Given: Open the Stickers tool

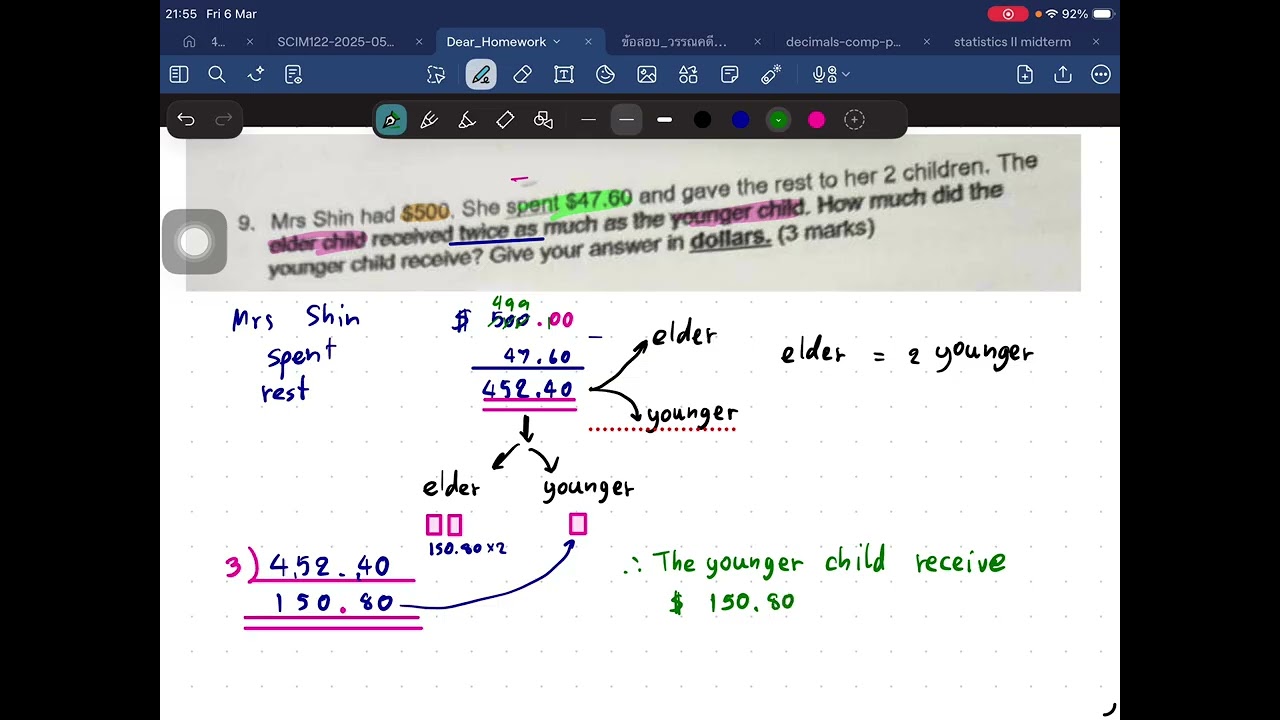Looking at the screenshot, I should pyautogui.click(x=605, y=74).
